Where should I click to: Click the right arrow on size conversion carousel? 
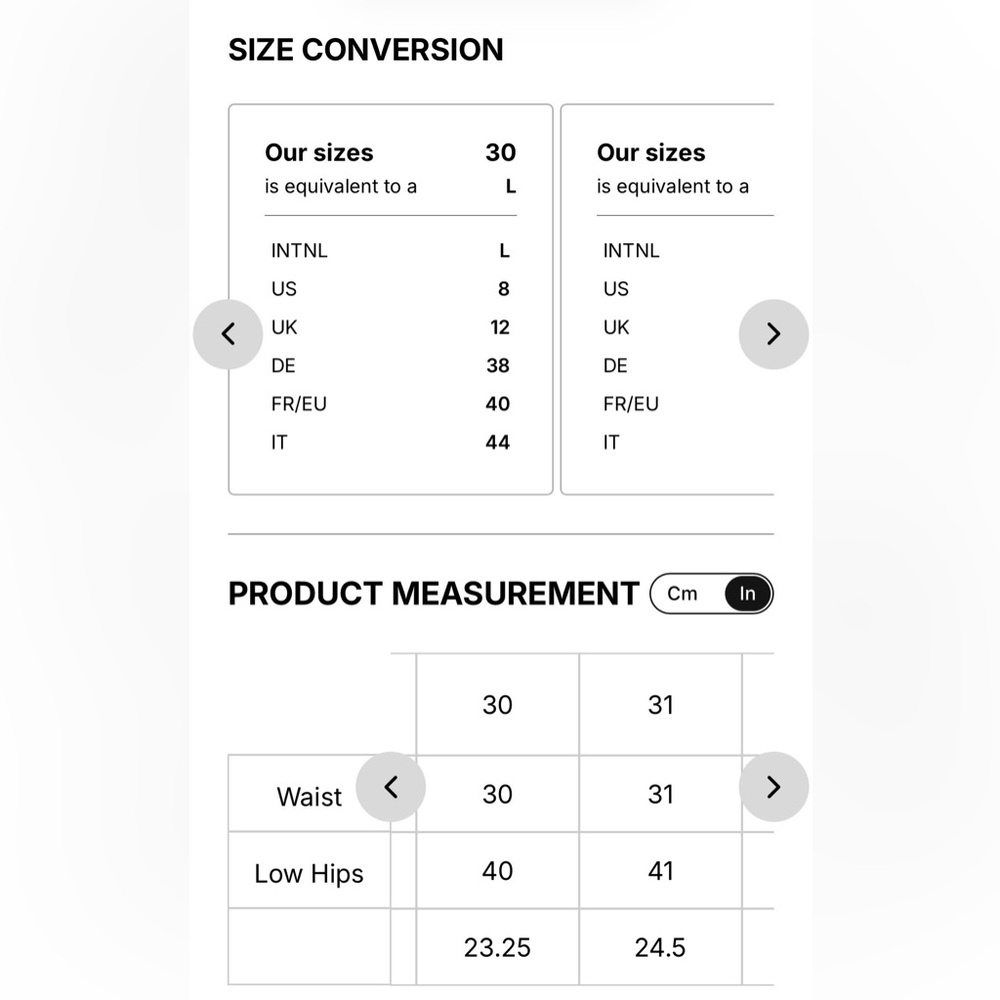[774, 334]
